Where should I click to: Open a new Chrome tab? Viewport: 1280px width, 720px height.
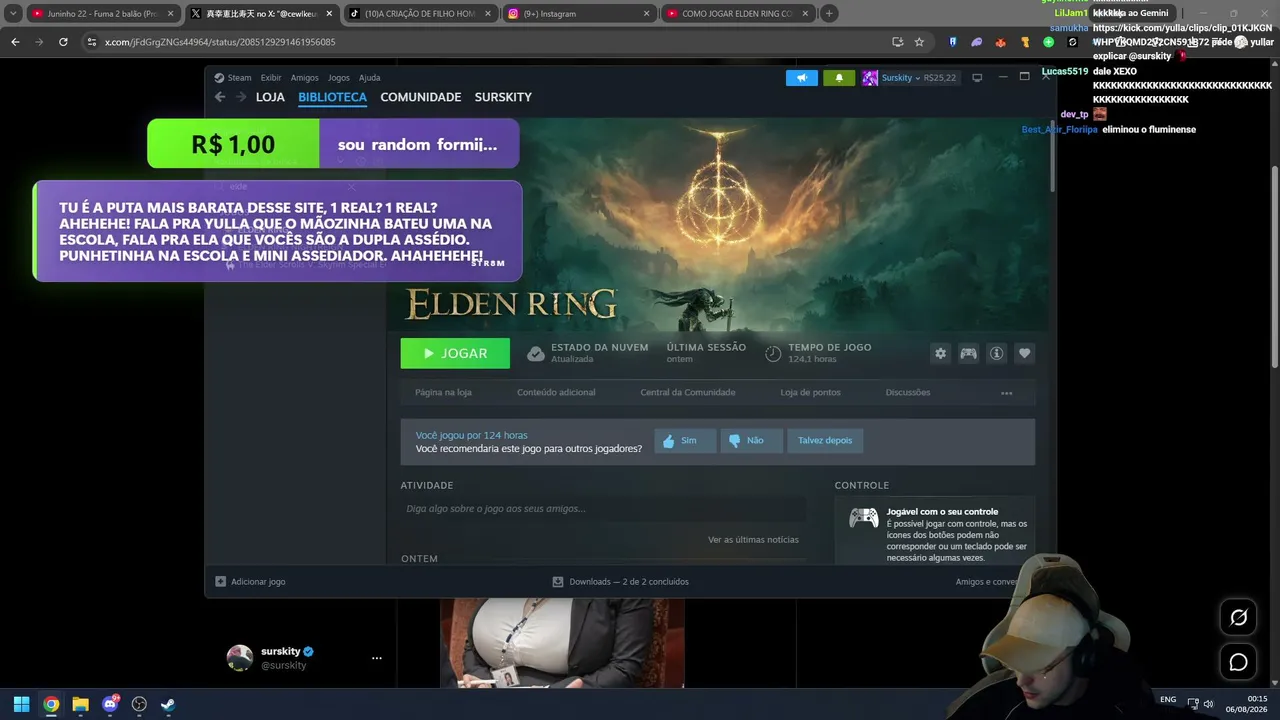[829, 14]
